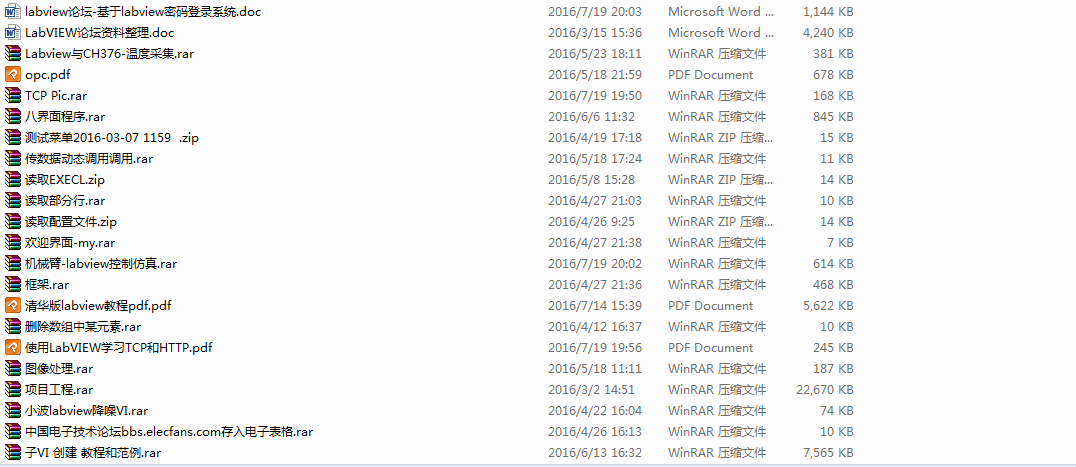Click the date 2016/6/13 16:32
This screenshot has height=467, width=1076.
595,453
